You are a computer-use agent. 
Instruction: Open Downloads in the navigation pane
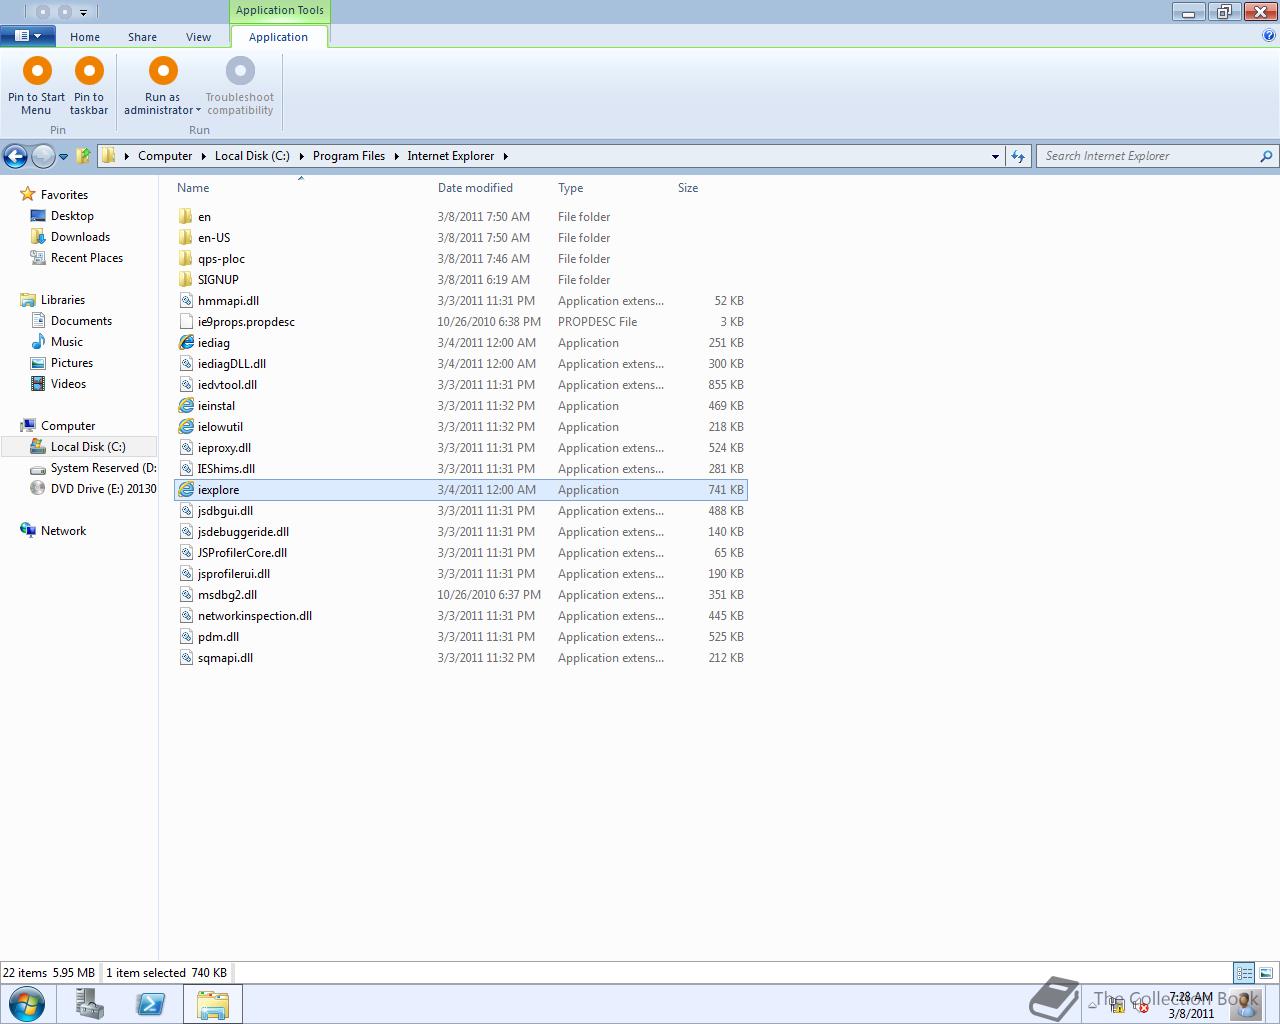[80, 237]
